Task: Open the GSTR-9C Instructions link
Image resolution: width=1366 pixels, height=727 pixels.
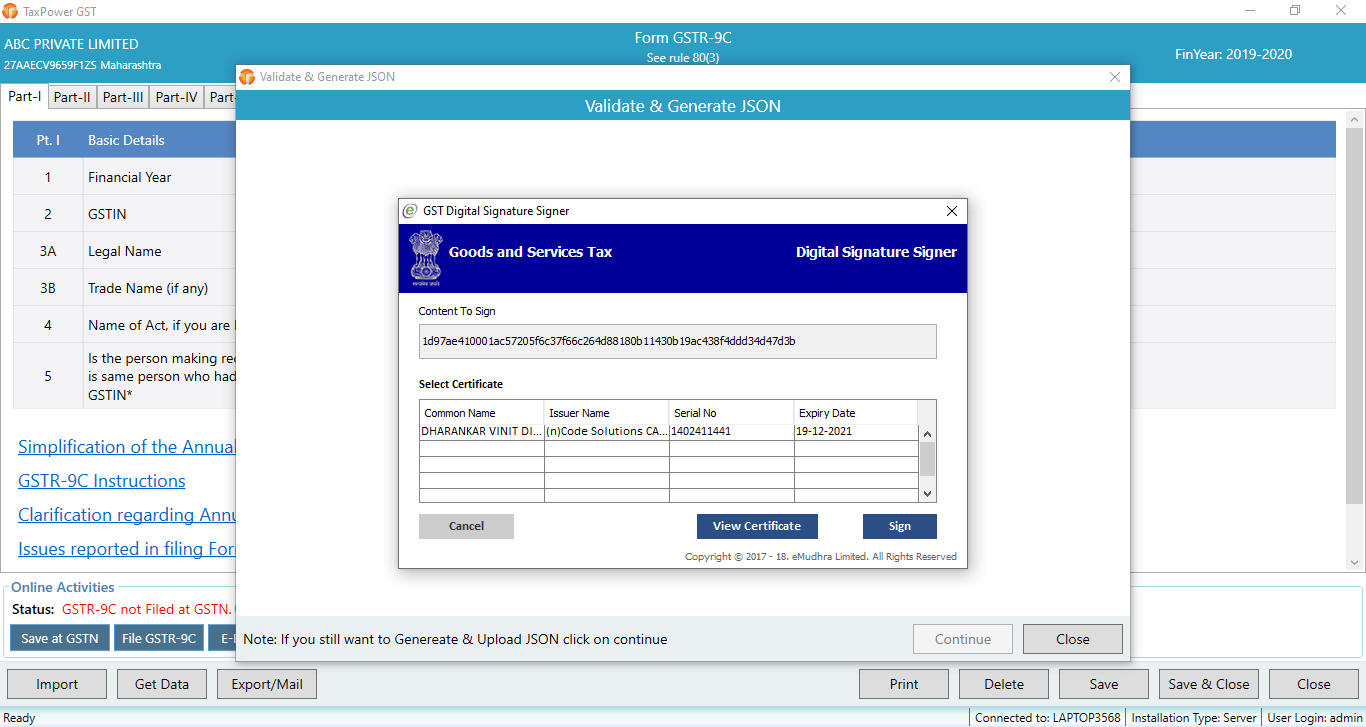Action: [102, 481]
